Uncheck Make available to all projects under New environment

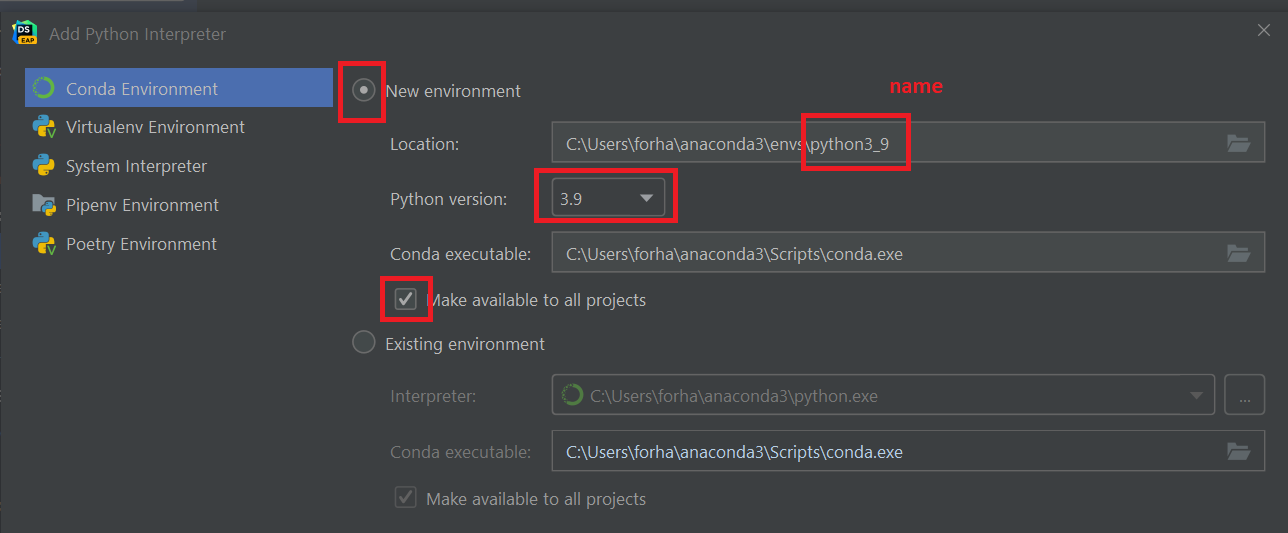405,299
